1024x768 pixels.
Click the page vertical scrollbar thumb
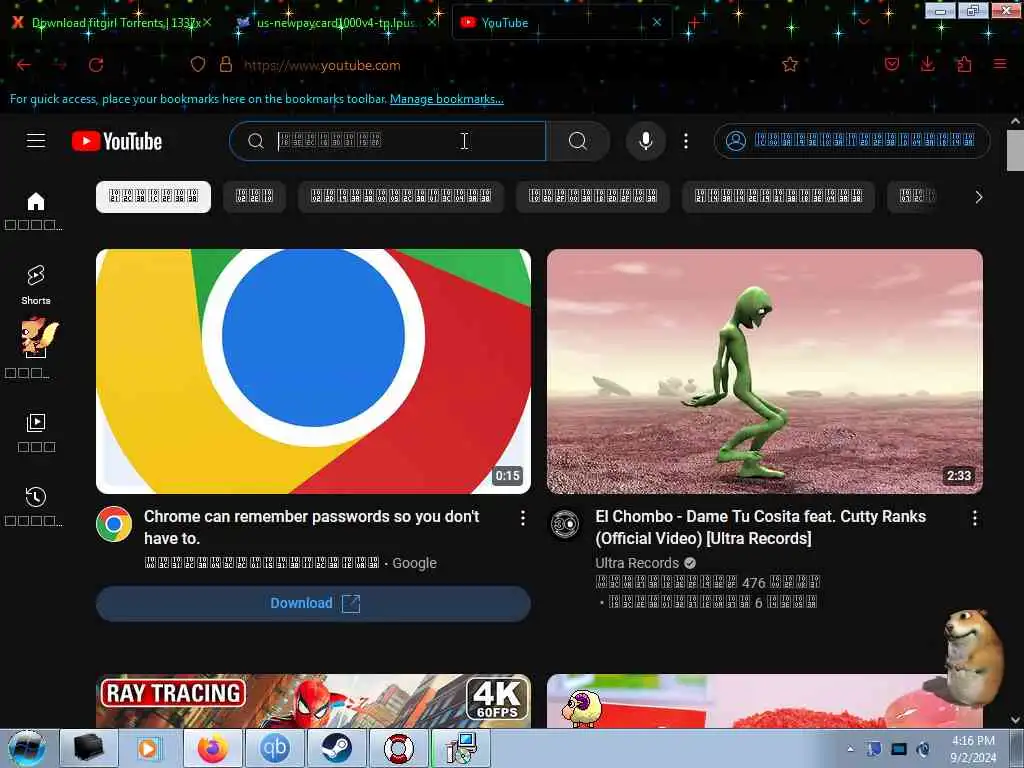pos(1015,150)
